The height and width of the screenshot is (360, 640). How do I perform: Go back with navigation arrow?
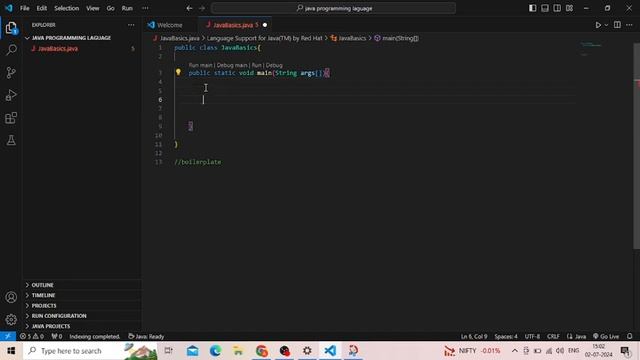tap(189, 8)
